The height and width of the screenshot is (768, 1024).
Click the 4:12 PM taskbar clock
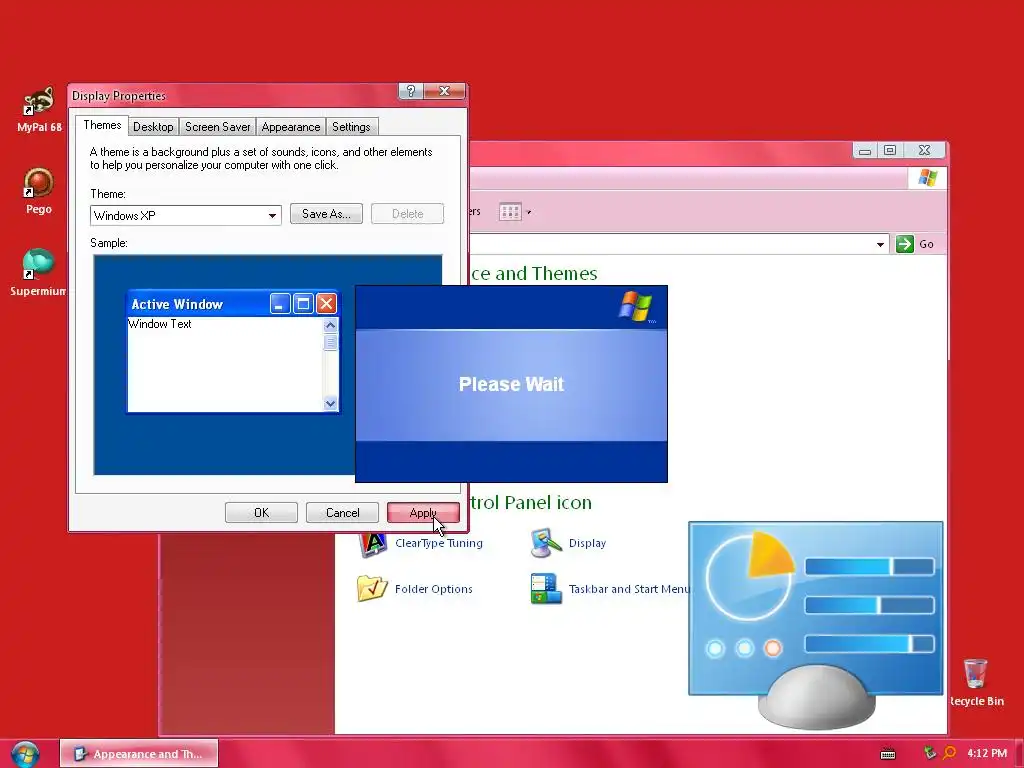(x=987, y=753)
